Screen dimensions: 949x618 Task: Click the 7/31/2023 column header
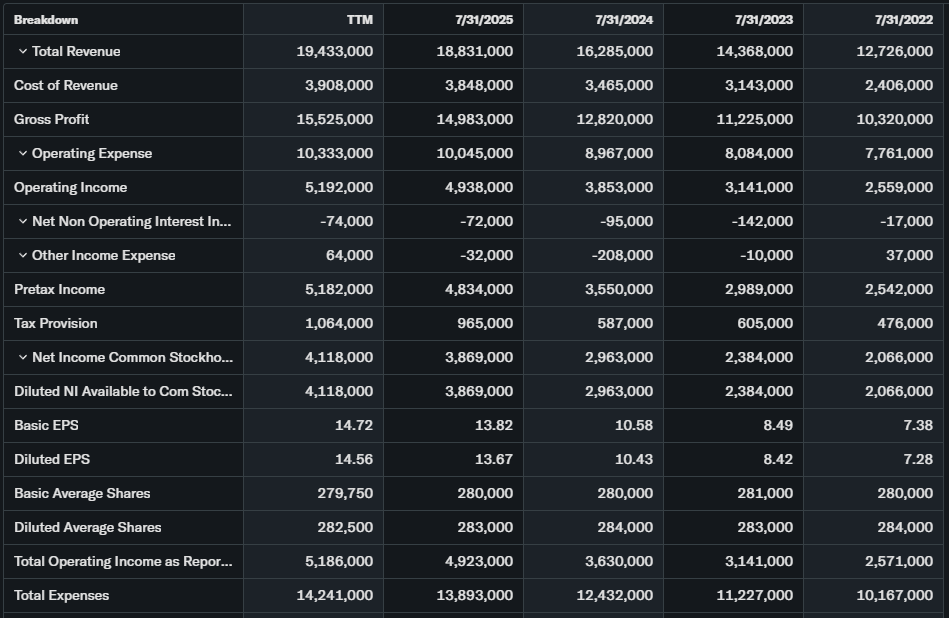(x=763, y=20)
